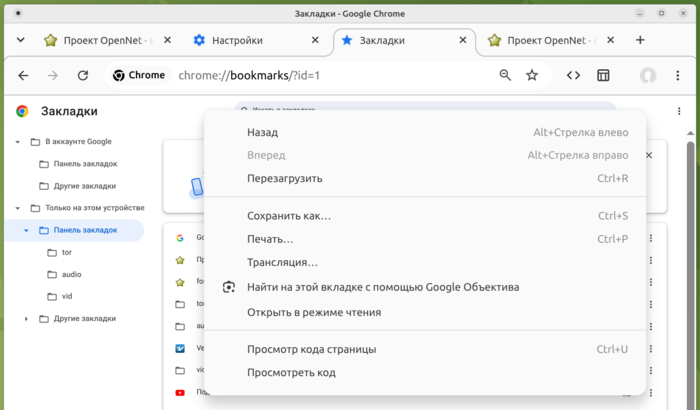Image resolution: width=700 pixels, height=410 pixels.
Task: Choose Перезагрузить in context menu
Action: tap(425, 178)
